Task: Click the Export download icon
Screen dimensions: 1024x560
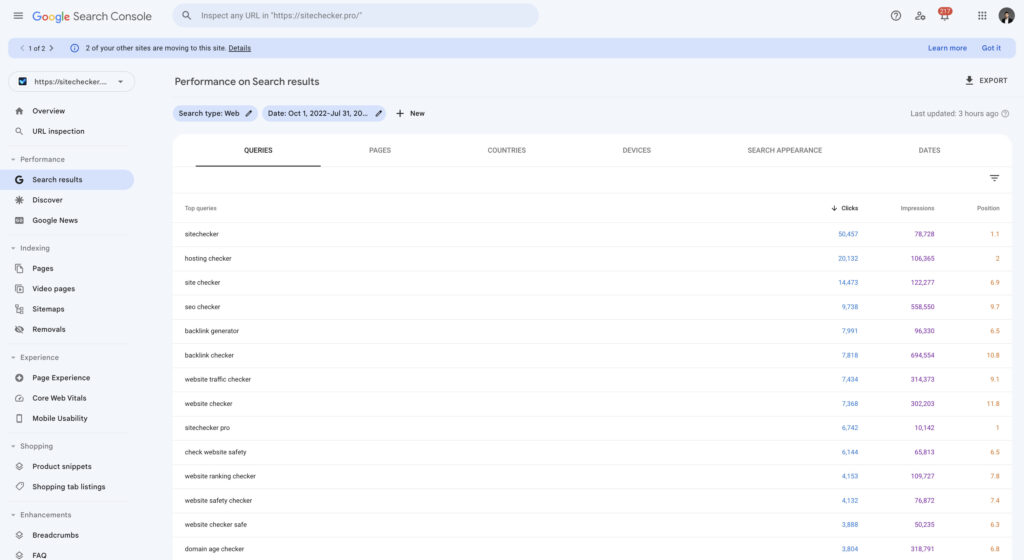Action: (969, 81)
